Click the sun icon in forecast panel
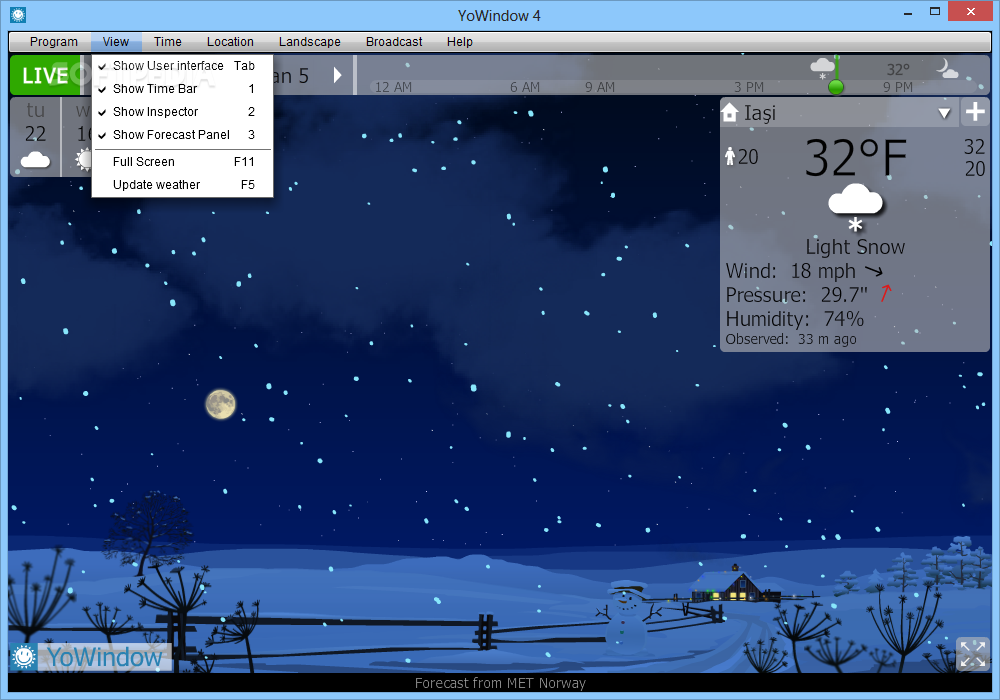 pos(84,159)
